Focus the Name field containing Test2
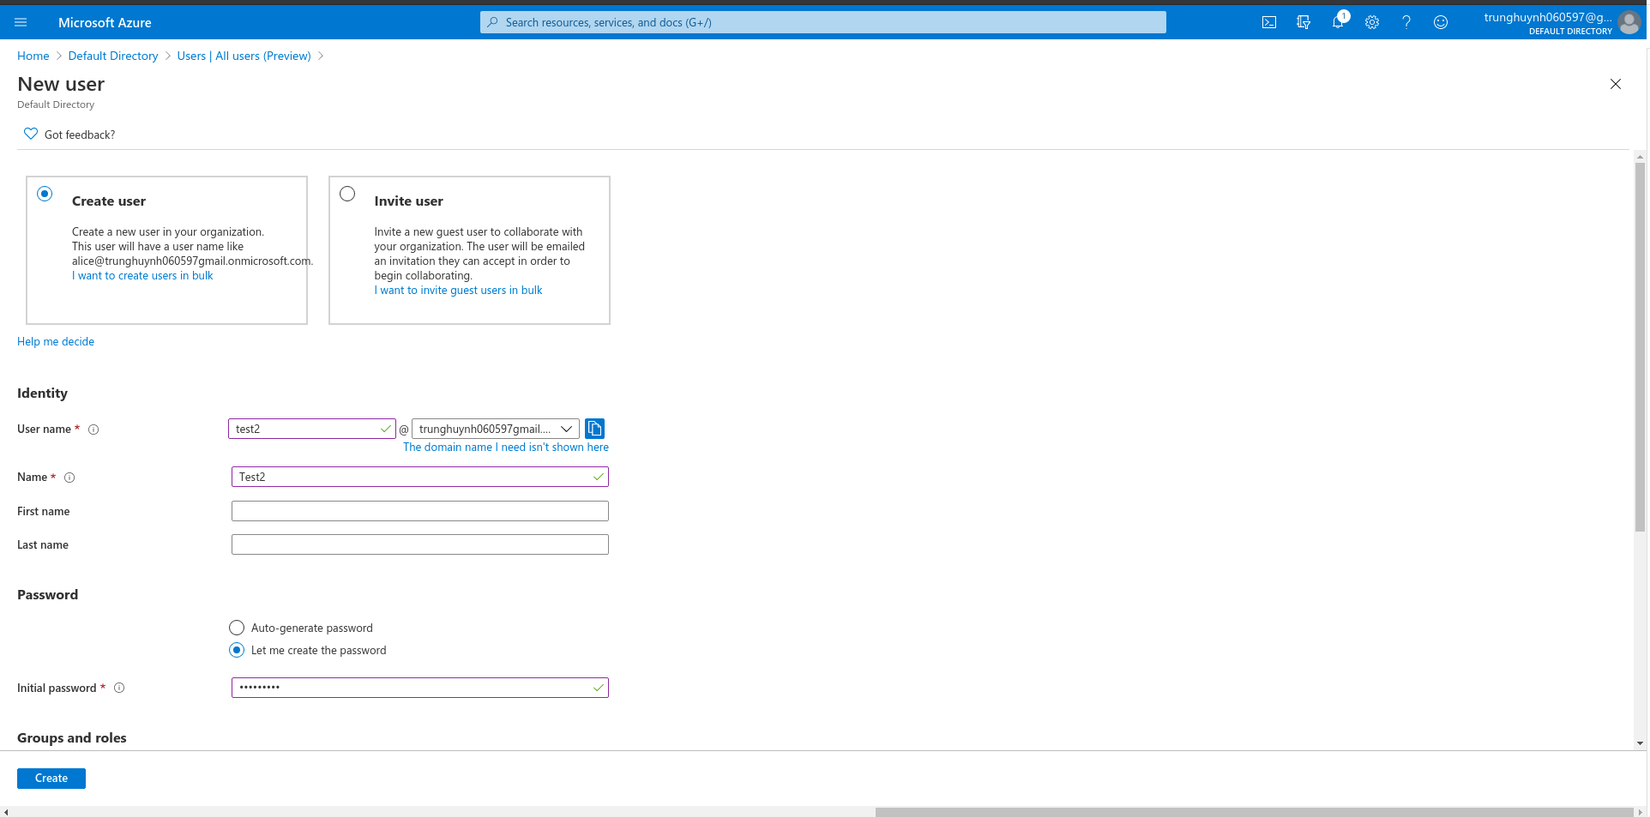The height and width of the screenshot is (817, 1650). tap(420, 477)
